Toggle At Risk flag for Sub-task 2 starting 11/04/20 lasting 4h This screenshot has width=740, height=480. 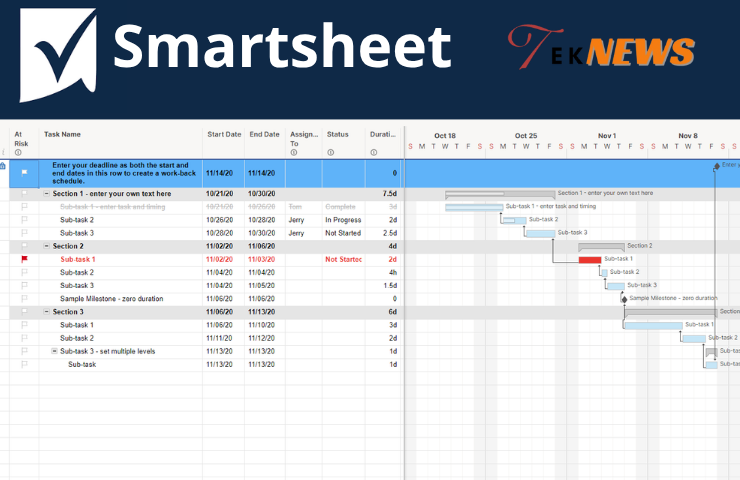point(25,272)
